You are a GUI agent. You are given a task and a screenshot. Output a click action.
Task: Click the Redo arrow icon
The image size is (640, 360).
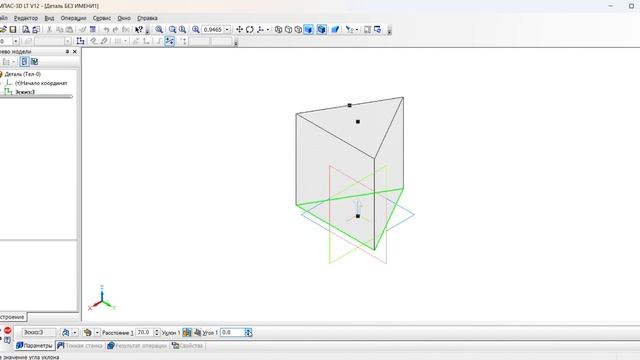116,29
